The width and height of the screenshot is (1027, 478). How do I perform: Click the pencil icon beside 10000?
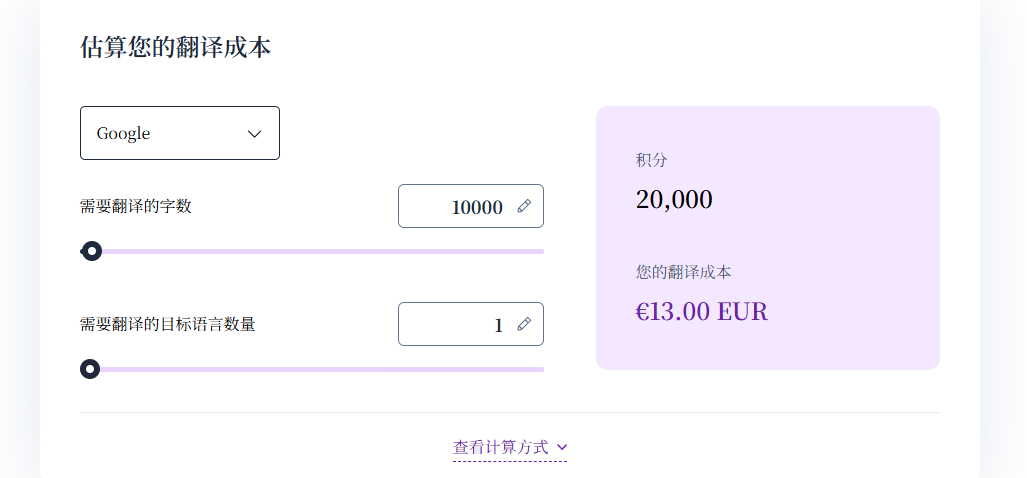tap(524, 206)
